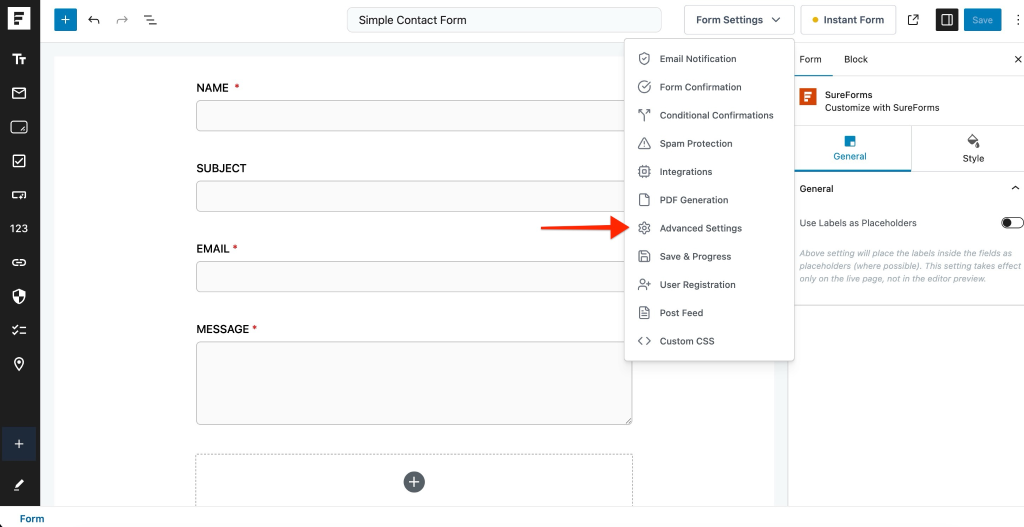Collapse the Form Settings dropdown
This screenshot has width=1024, height=527.
[738, 20]
